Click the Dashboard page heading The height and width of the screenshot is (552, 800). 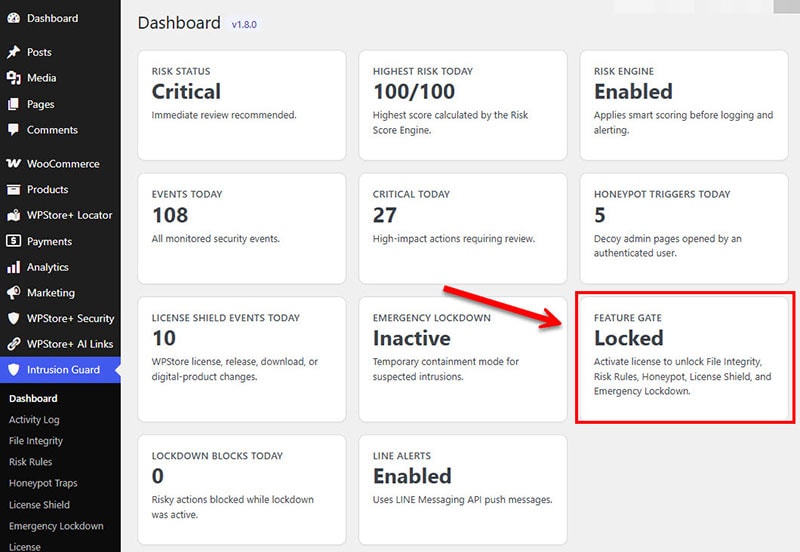pos(179,23)
